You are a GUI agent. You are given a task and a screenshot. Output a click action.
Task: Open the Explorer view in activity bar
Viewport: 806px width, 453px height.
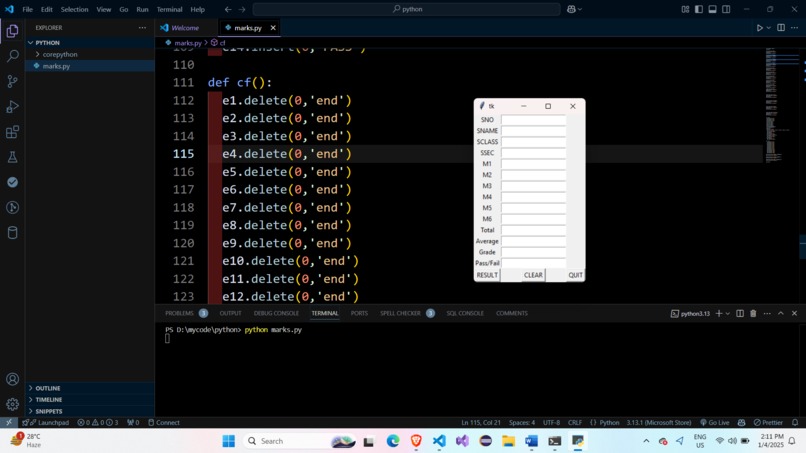pyautogui.click(x=12, y=31)
